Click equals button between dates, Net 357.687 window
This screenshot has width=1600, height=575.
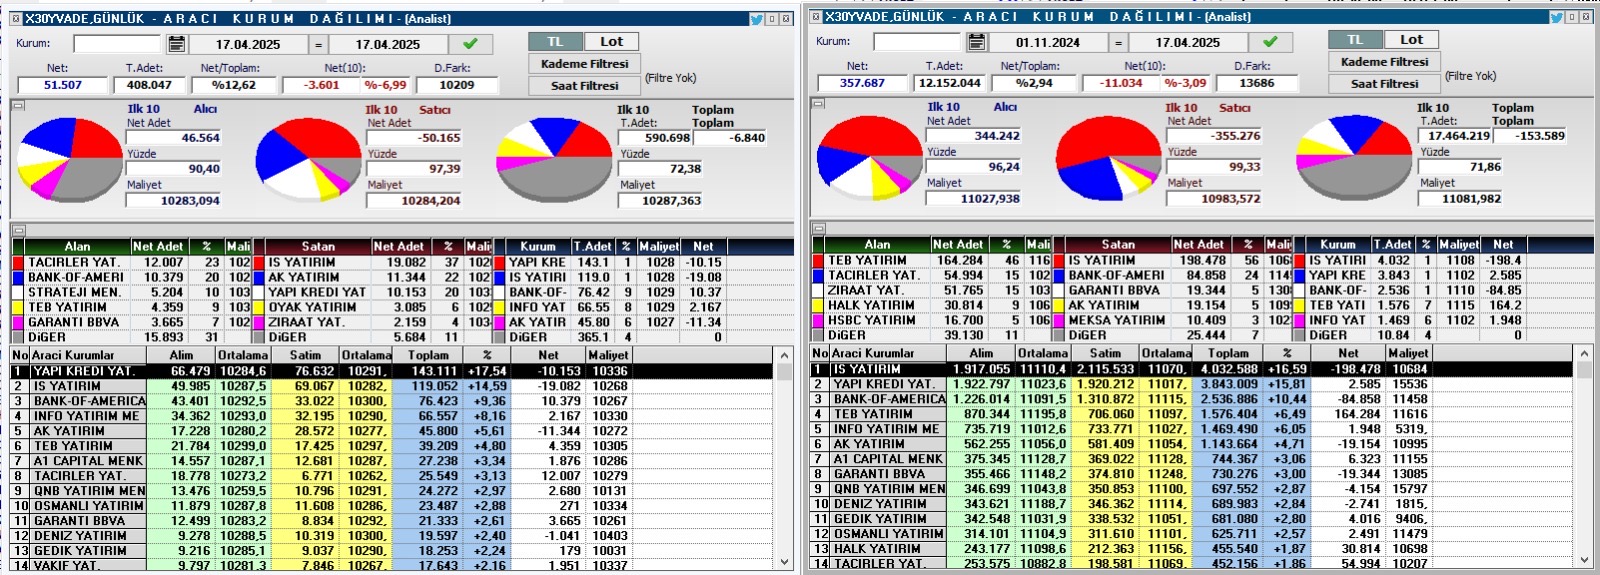1118,42
